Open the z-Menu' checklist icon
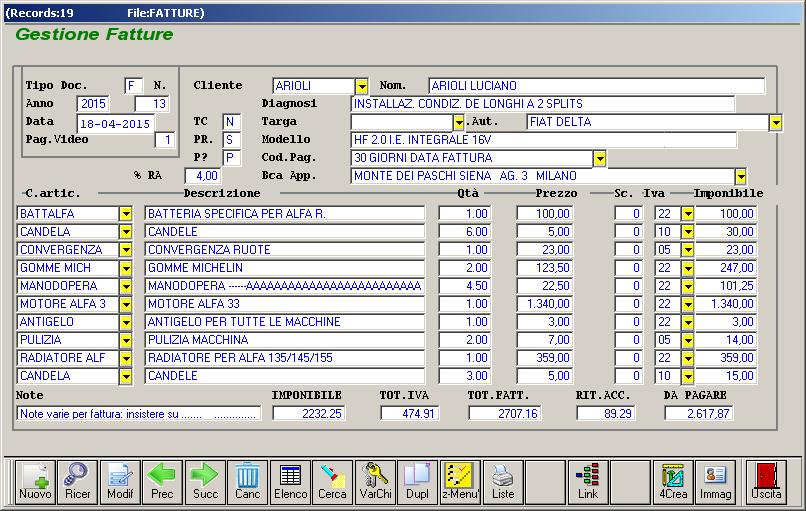 pyautogui.click(x=461, y=481)
